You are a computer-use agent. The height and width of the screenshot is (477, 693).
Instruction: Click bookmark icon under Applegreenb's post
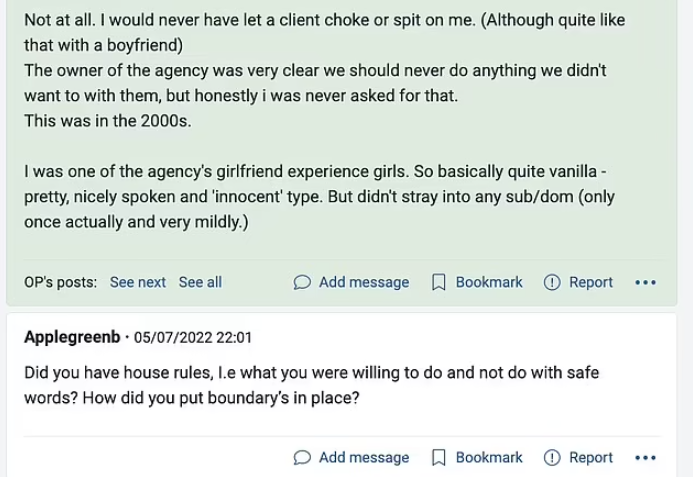pyautogui.click(x=438, y=458)
